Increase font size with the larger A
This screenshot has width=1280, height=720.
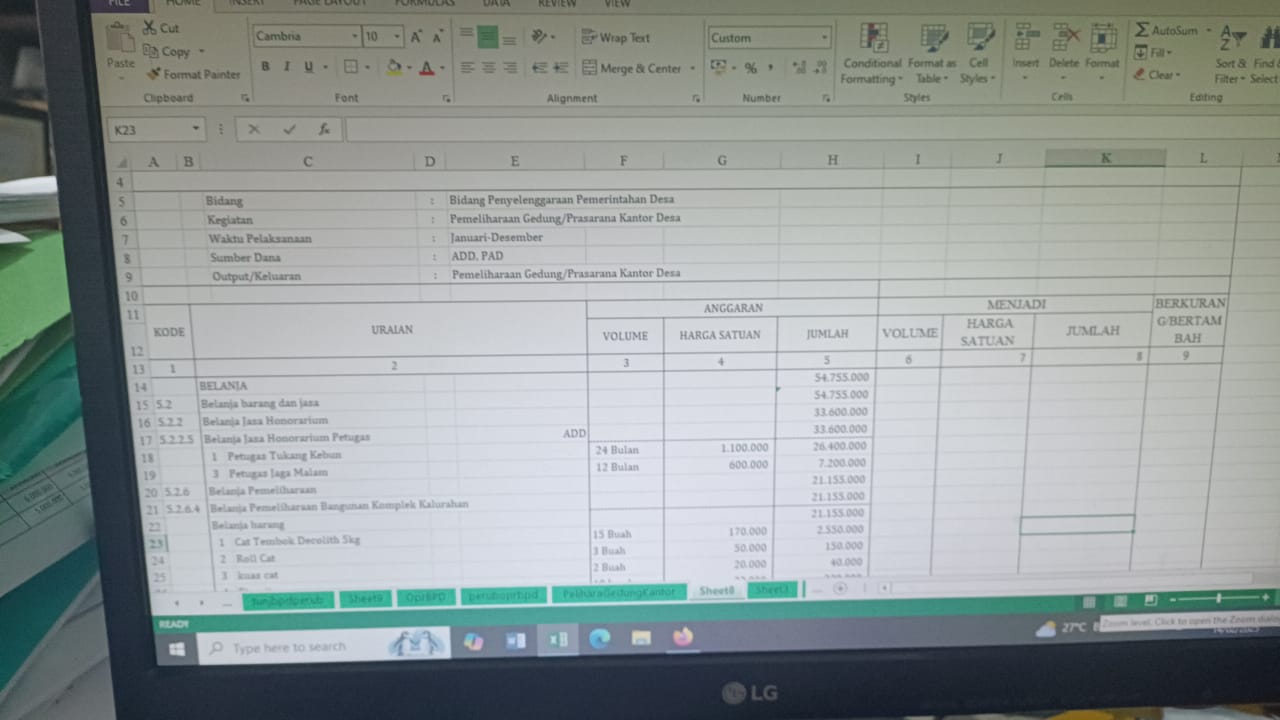pos(417,37)
